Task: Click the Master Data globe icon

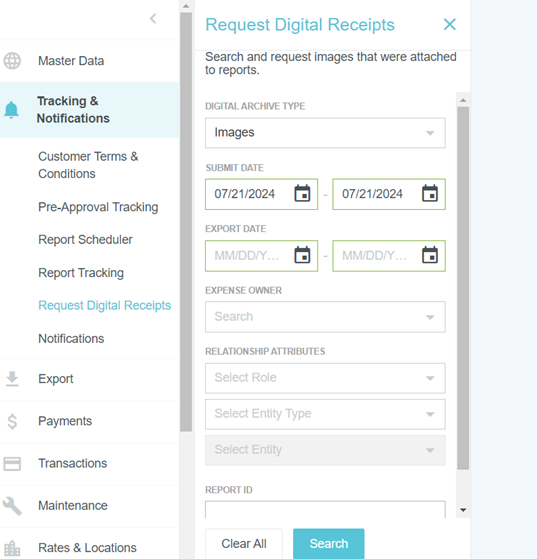Action: coord(12,61)
